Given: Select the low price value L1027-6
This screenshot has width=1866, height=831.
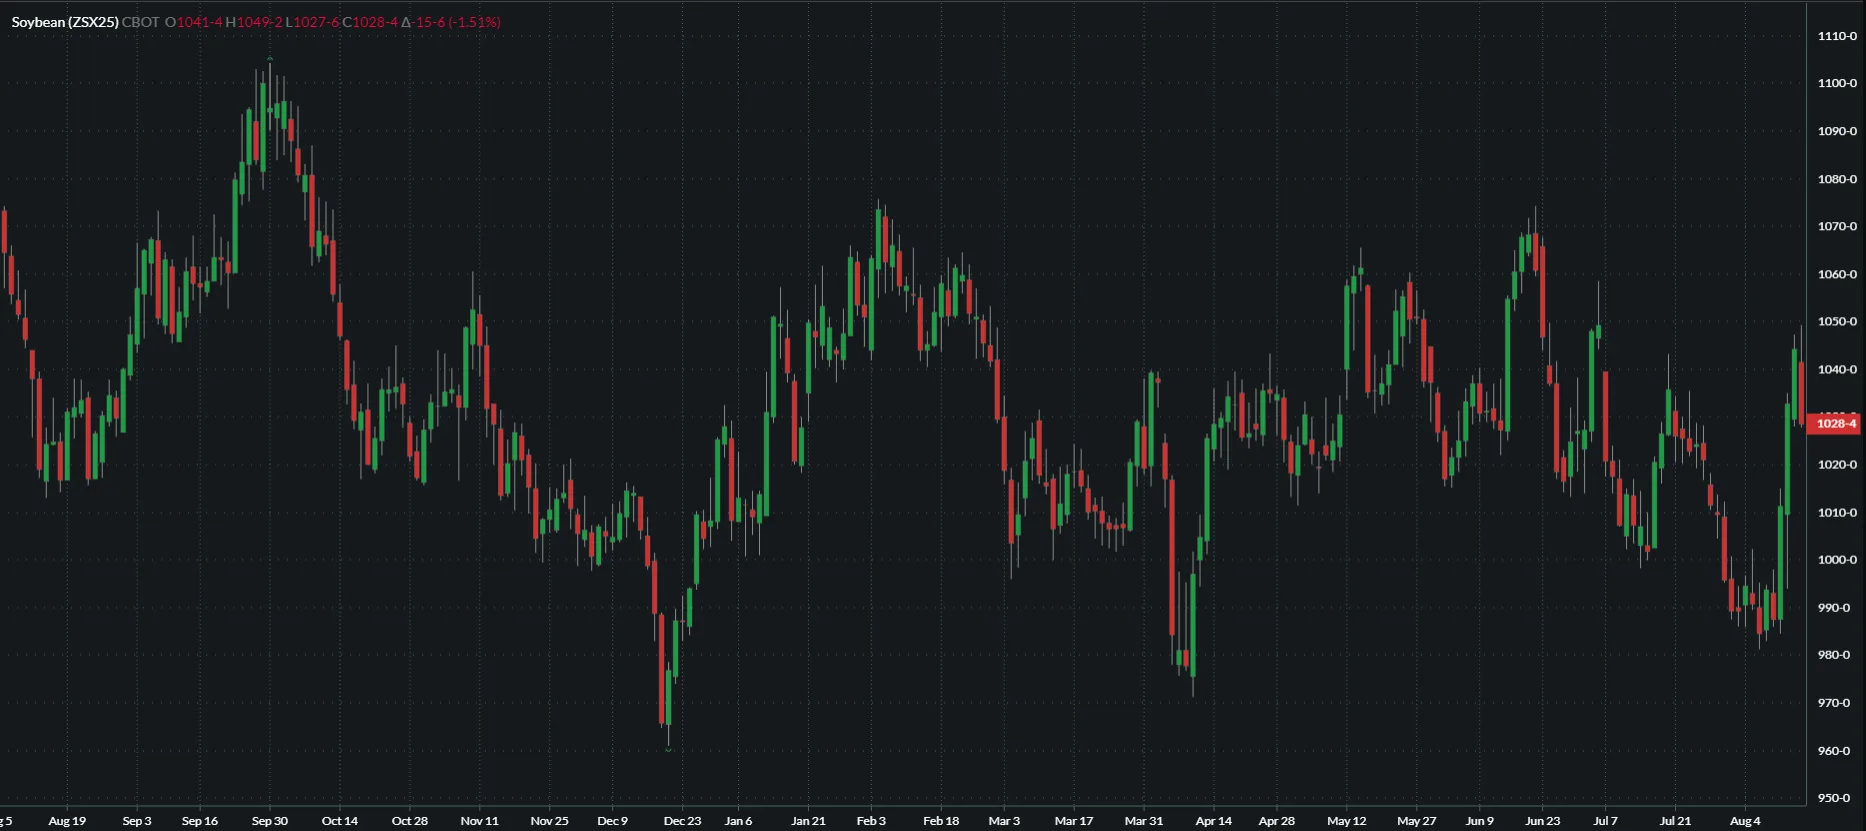Looking at the screenshot, I should click(x=312, y=22).
